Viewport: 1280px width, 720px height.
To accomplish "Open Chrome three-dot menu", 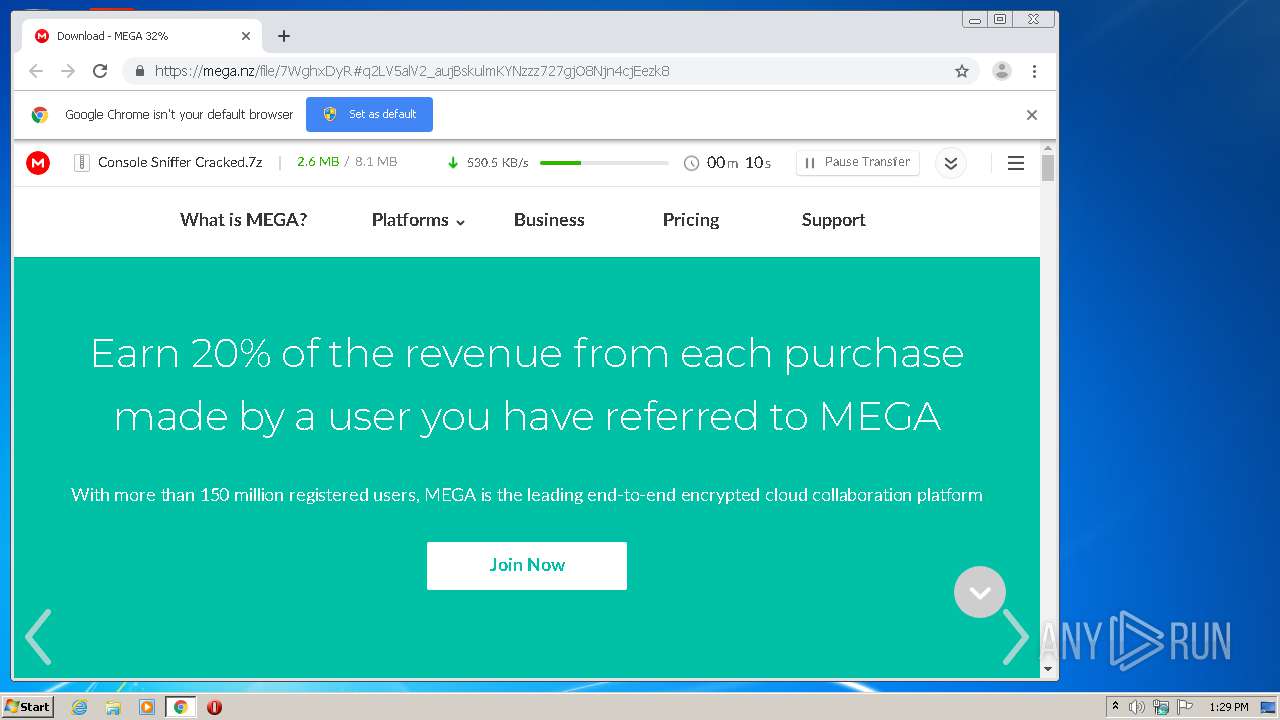I will coord(1034,71).
